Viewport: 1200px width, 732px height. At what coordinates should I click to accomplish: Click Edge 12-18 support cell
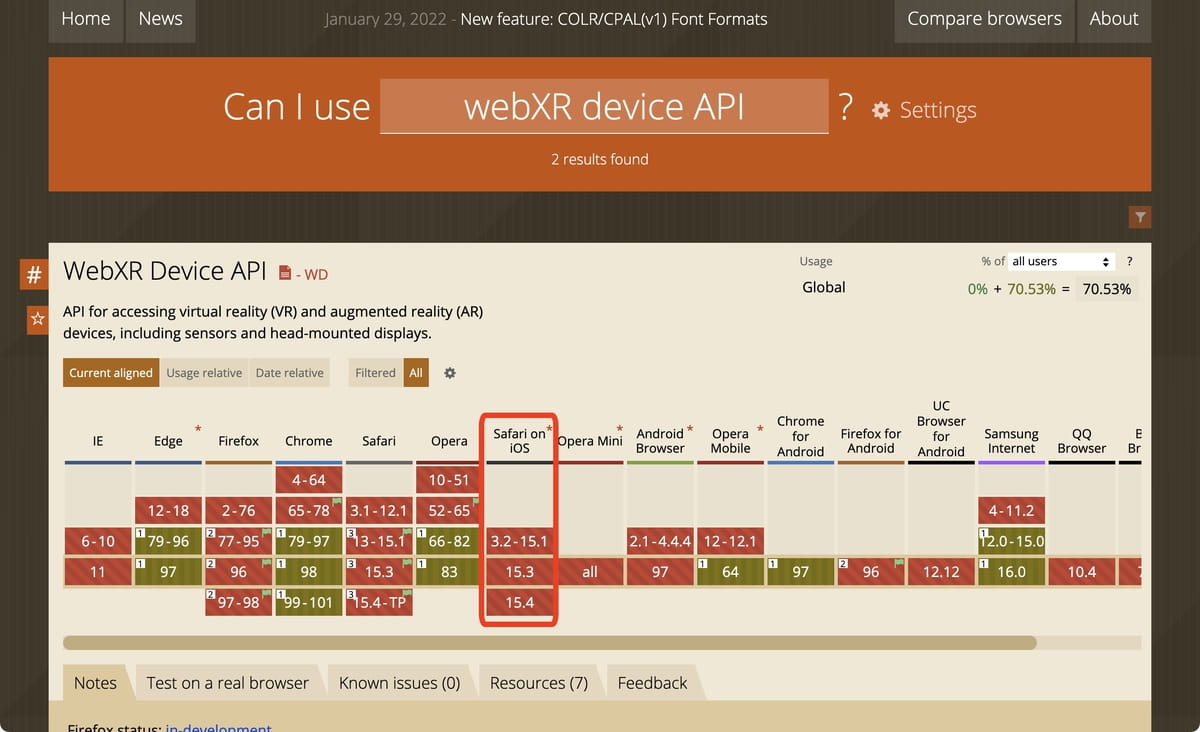pyautogui.click(x=168, y=510)
